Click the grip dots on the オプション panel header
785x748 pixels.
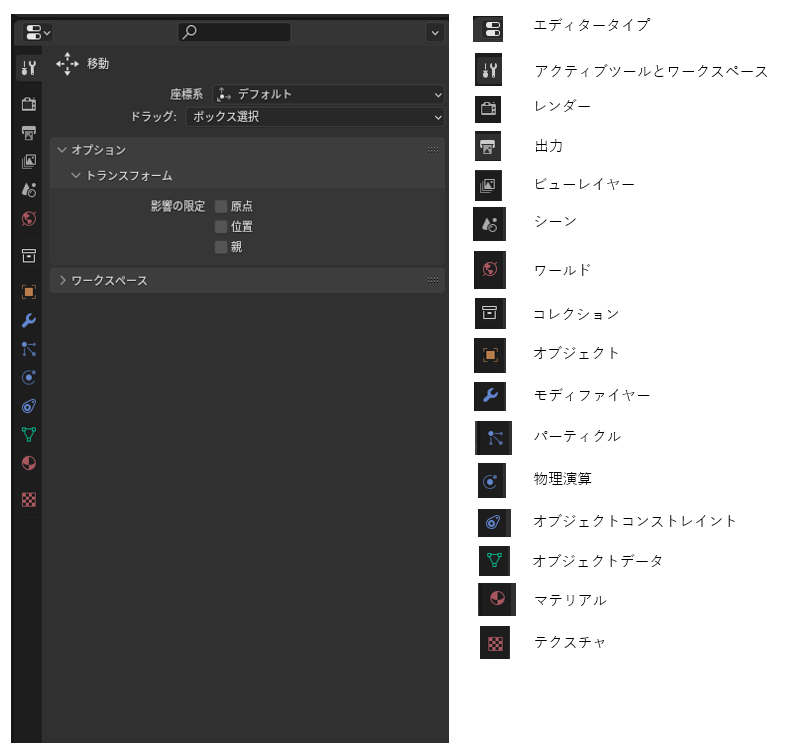[433, 150]
